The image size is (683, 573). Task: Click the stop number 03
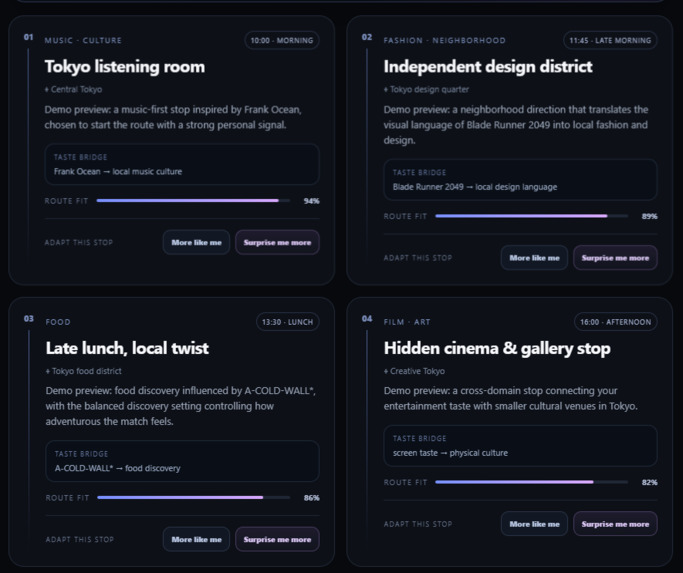coord(29,319)
